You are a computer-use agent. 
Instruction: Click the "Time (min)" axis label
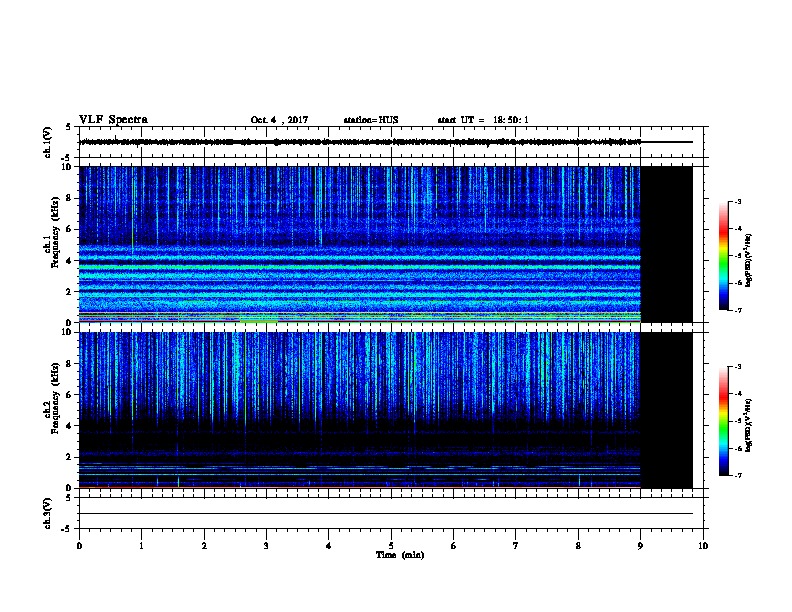400,555
